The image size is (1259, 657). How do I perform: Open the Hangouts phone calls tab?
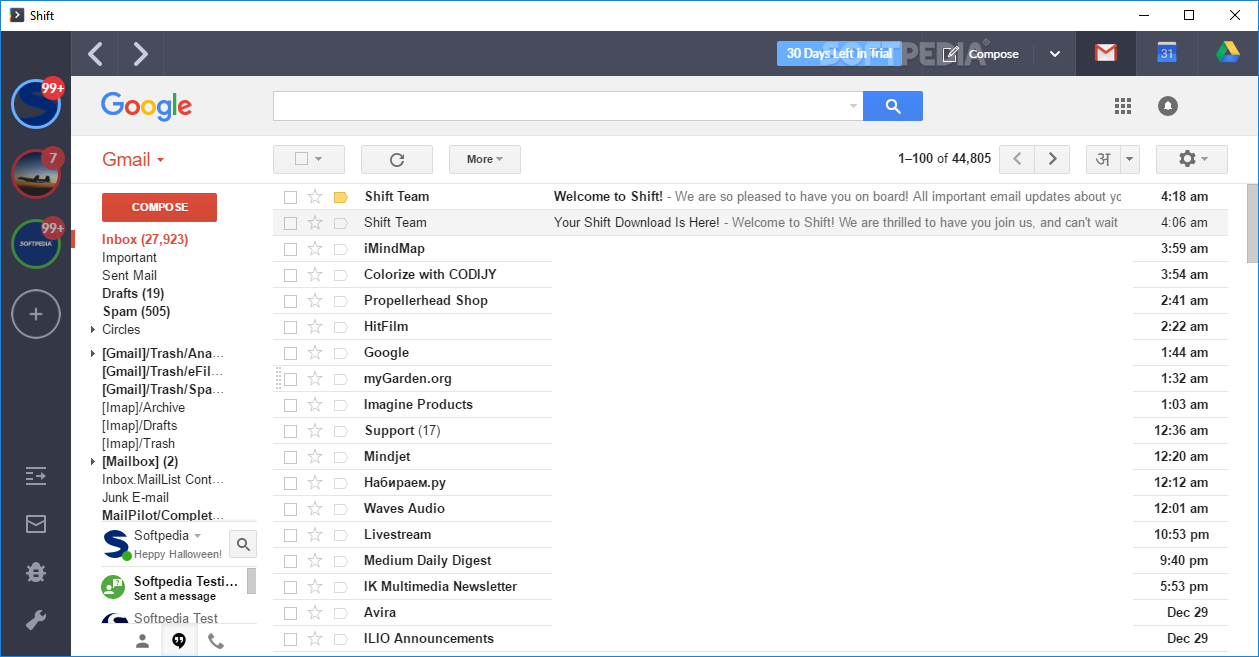(x=216, y=641)
